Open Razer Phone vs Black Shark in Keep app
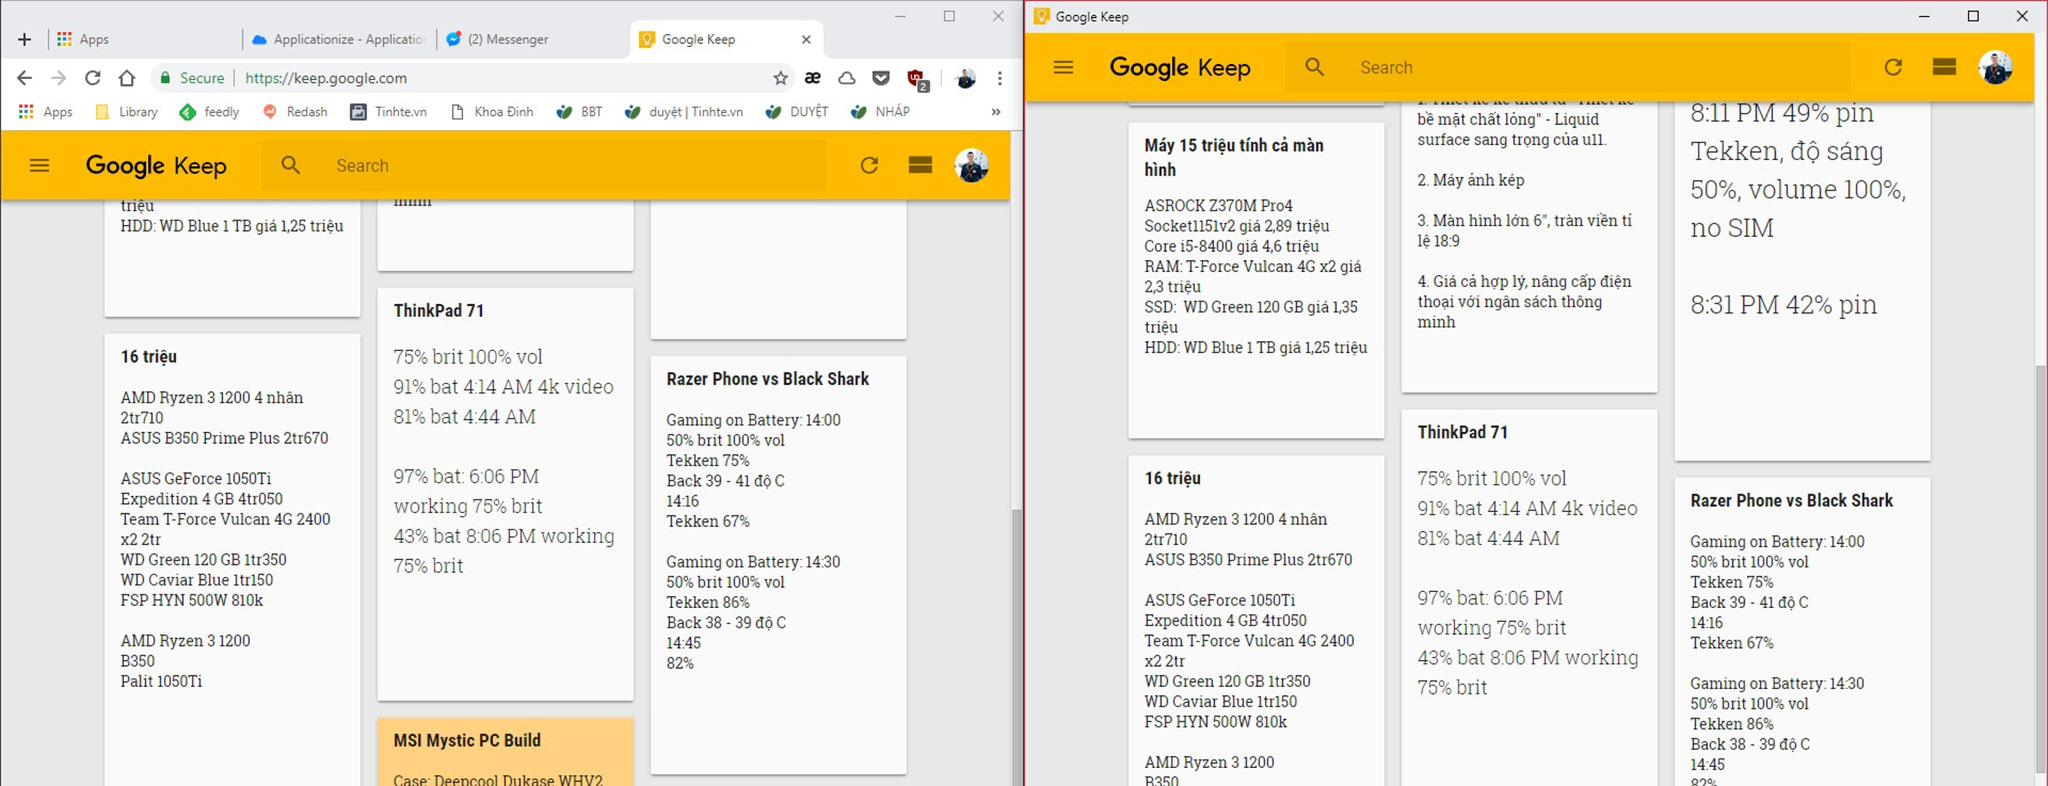2048x786 pixels. (1802, 632)
